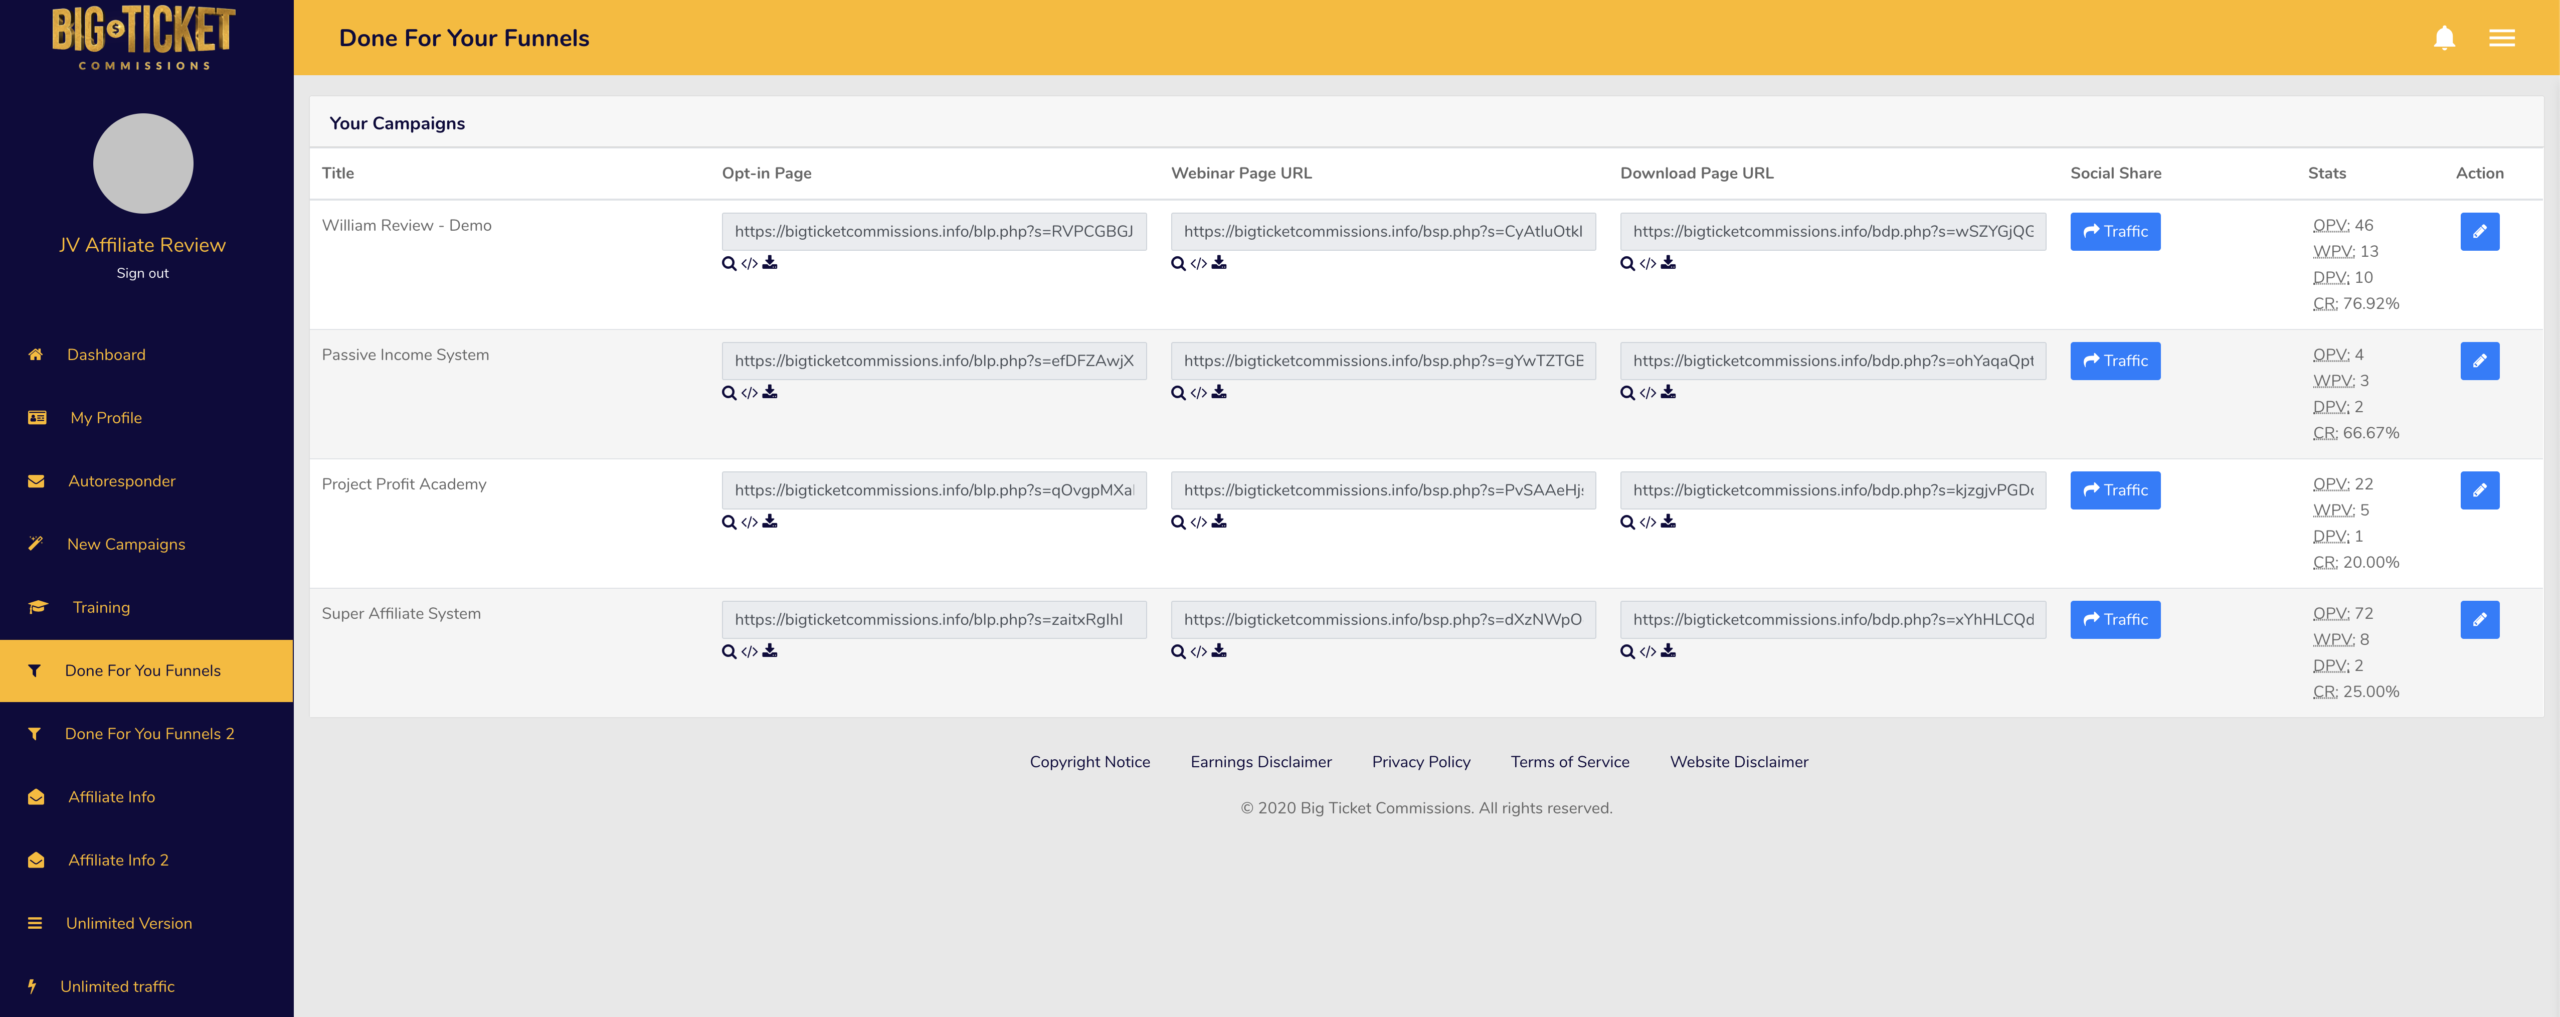Open Done For You Funnels 2
The width and height of the screenshot is (2560, 1017).
(149, 734)
